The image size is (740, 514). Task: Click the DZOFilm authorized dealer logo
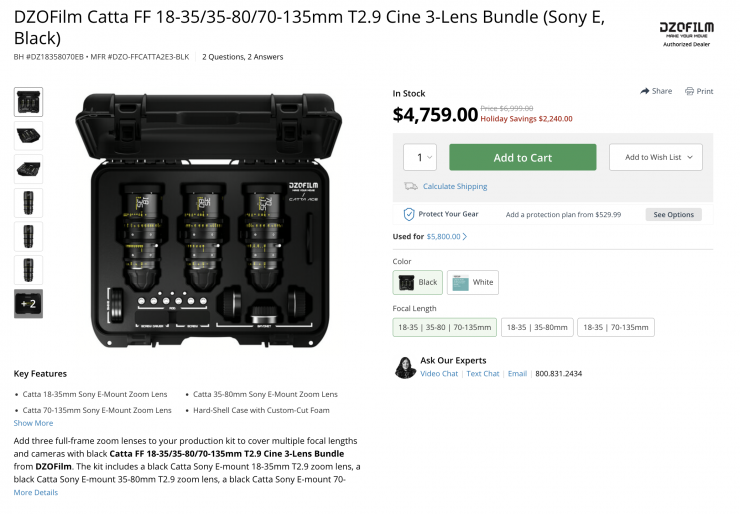pos(687,33)
